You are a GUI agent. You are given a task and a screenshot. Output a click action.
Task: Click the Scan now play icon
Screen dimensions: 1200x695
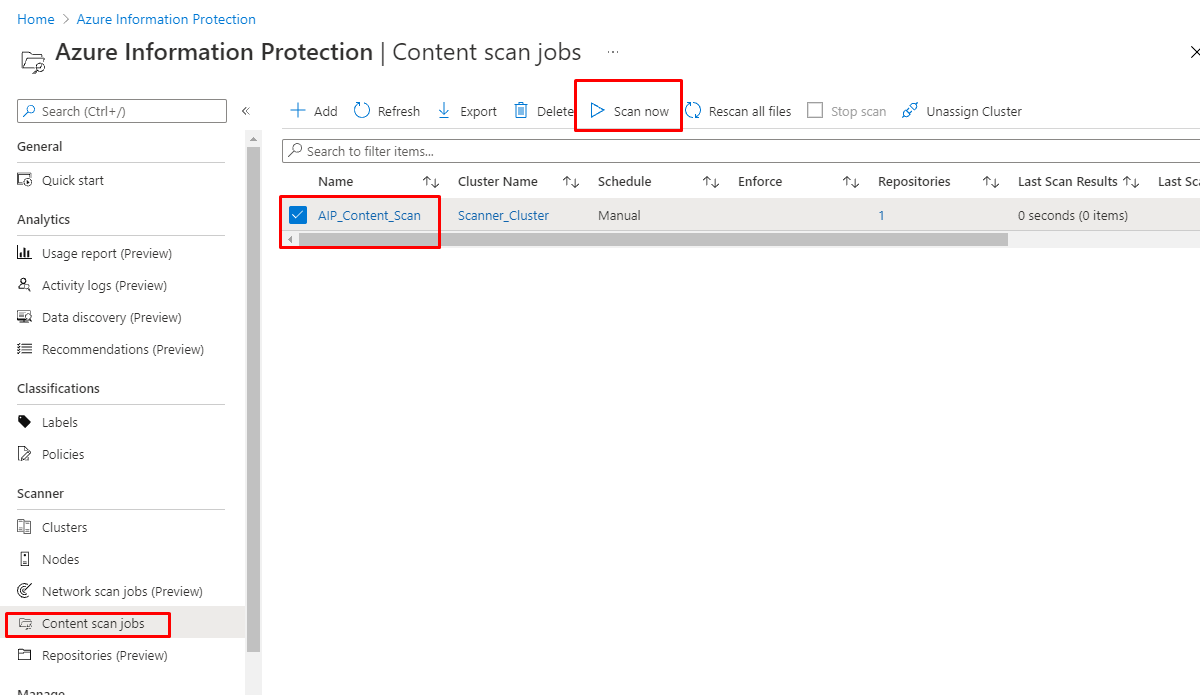597,111
